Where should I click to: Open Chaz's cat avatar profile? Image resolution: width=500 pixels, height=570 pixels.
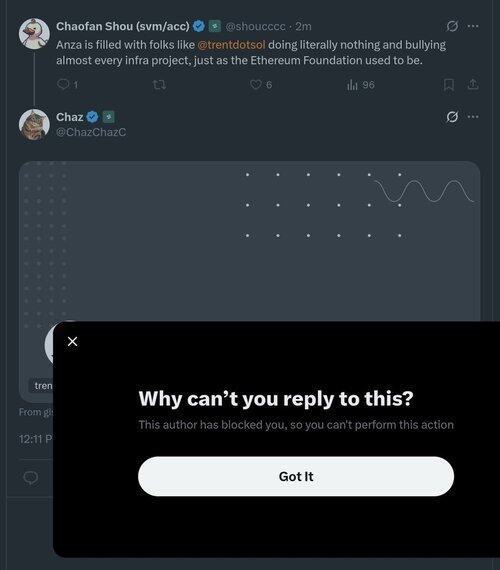pyautogui.click(x=34, y=124)
